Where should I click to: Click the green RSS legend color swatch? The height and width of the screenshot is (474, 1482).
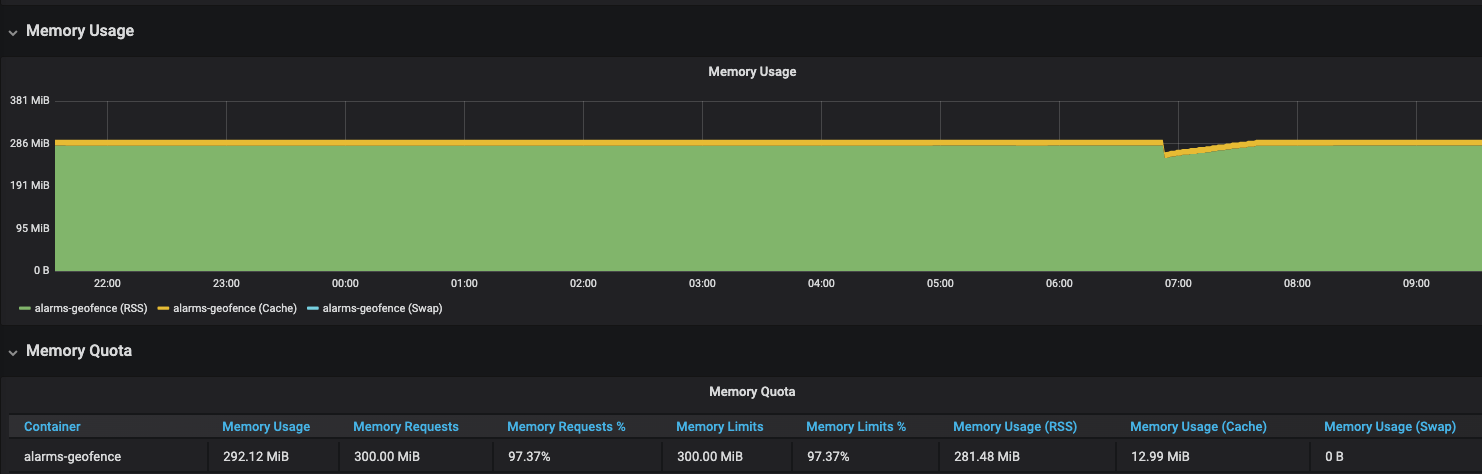click(x=25, y=309)
